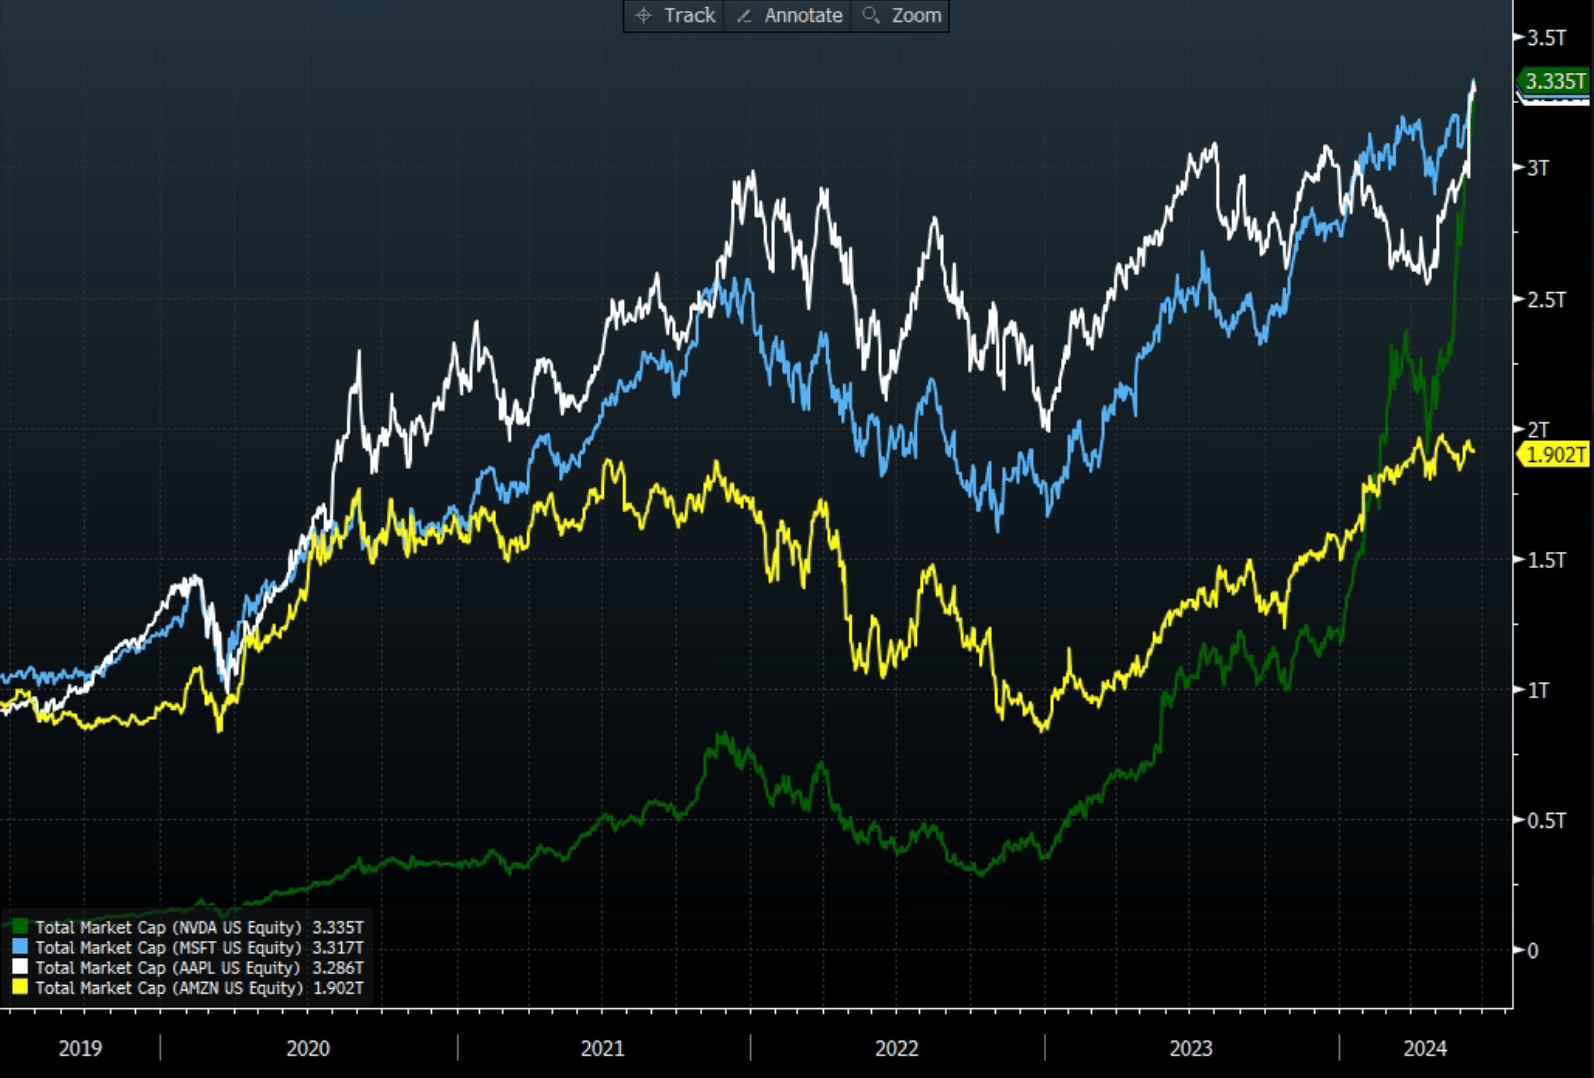Open the Annotate tool by its label
The width and height of the screenshot is (1594, 1078).
(803, 15)
